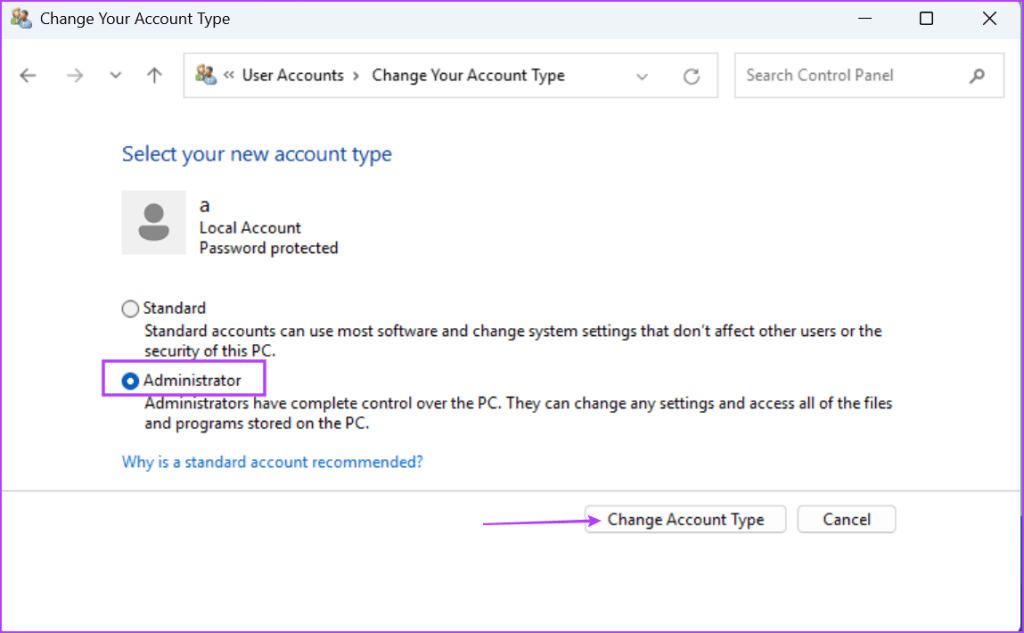Go up one level with Up arrow
The image size is (1024, 633).
(153, 76)
